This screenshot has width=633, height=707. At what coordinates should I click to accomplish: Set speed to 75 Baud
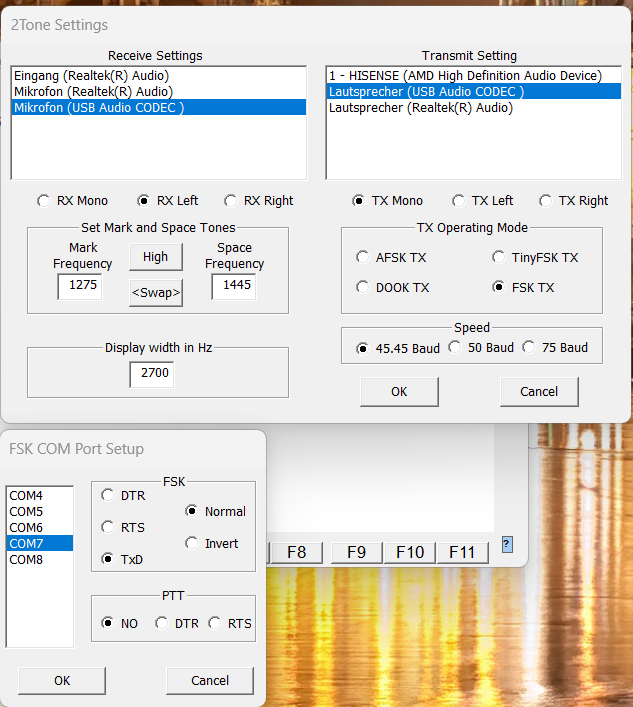click(529, 348)
